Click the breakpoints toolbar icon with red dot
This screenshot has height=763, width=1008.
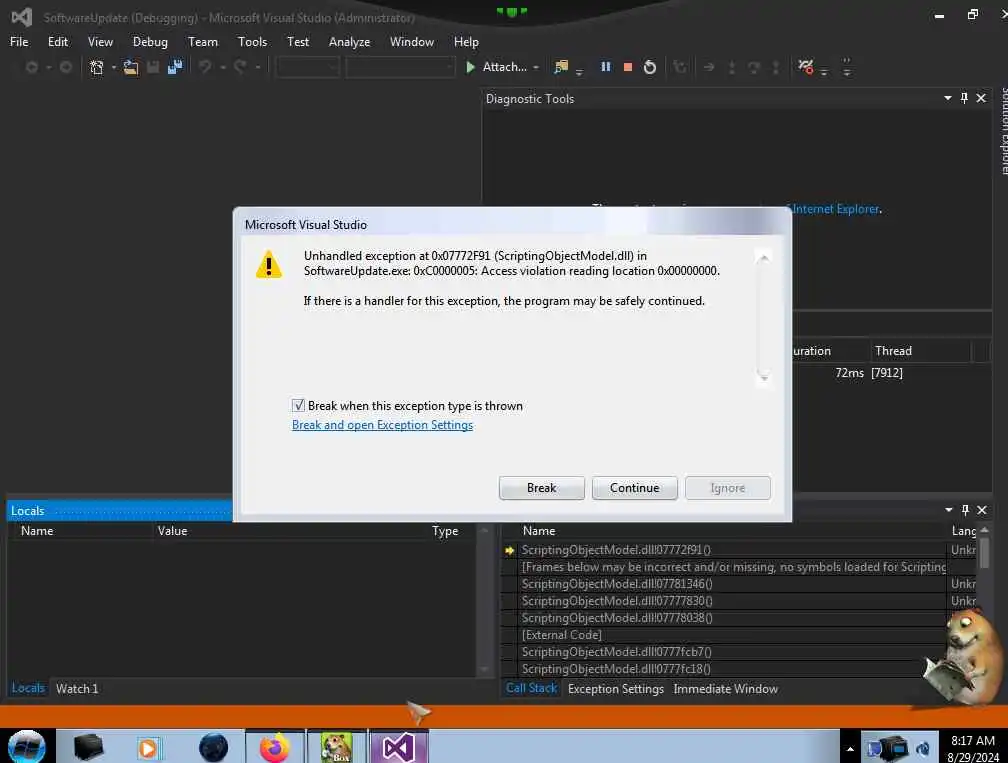point(806,67)
